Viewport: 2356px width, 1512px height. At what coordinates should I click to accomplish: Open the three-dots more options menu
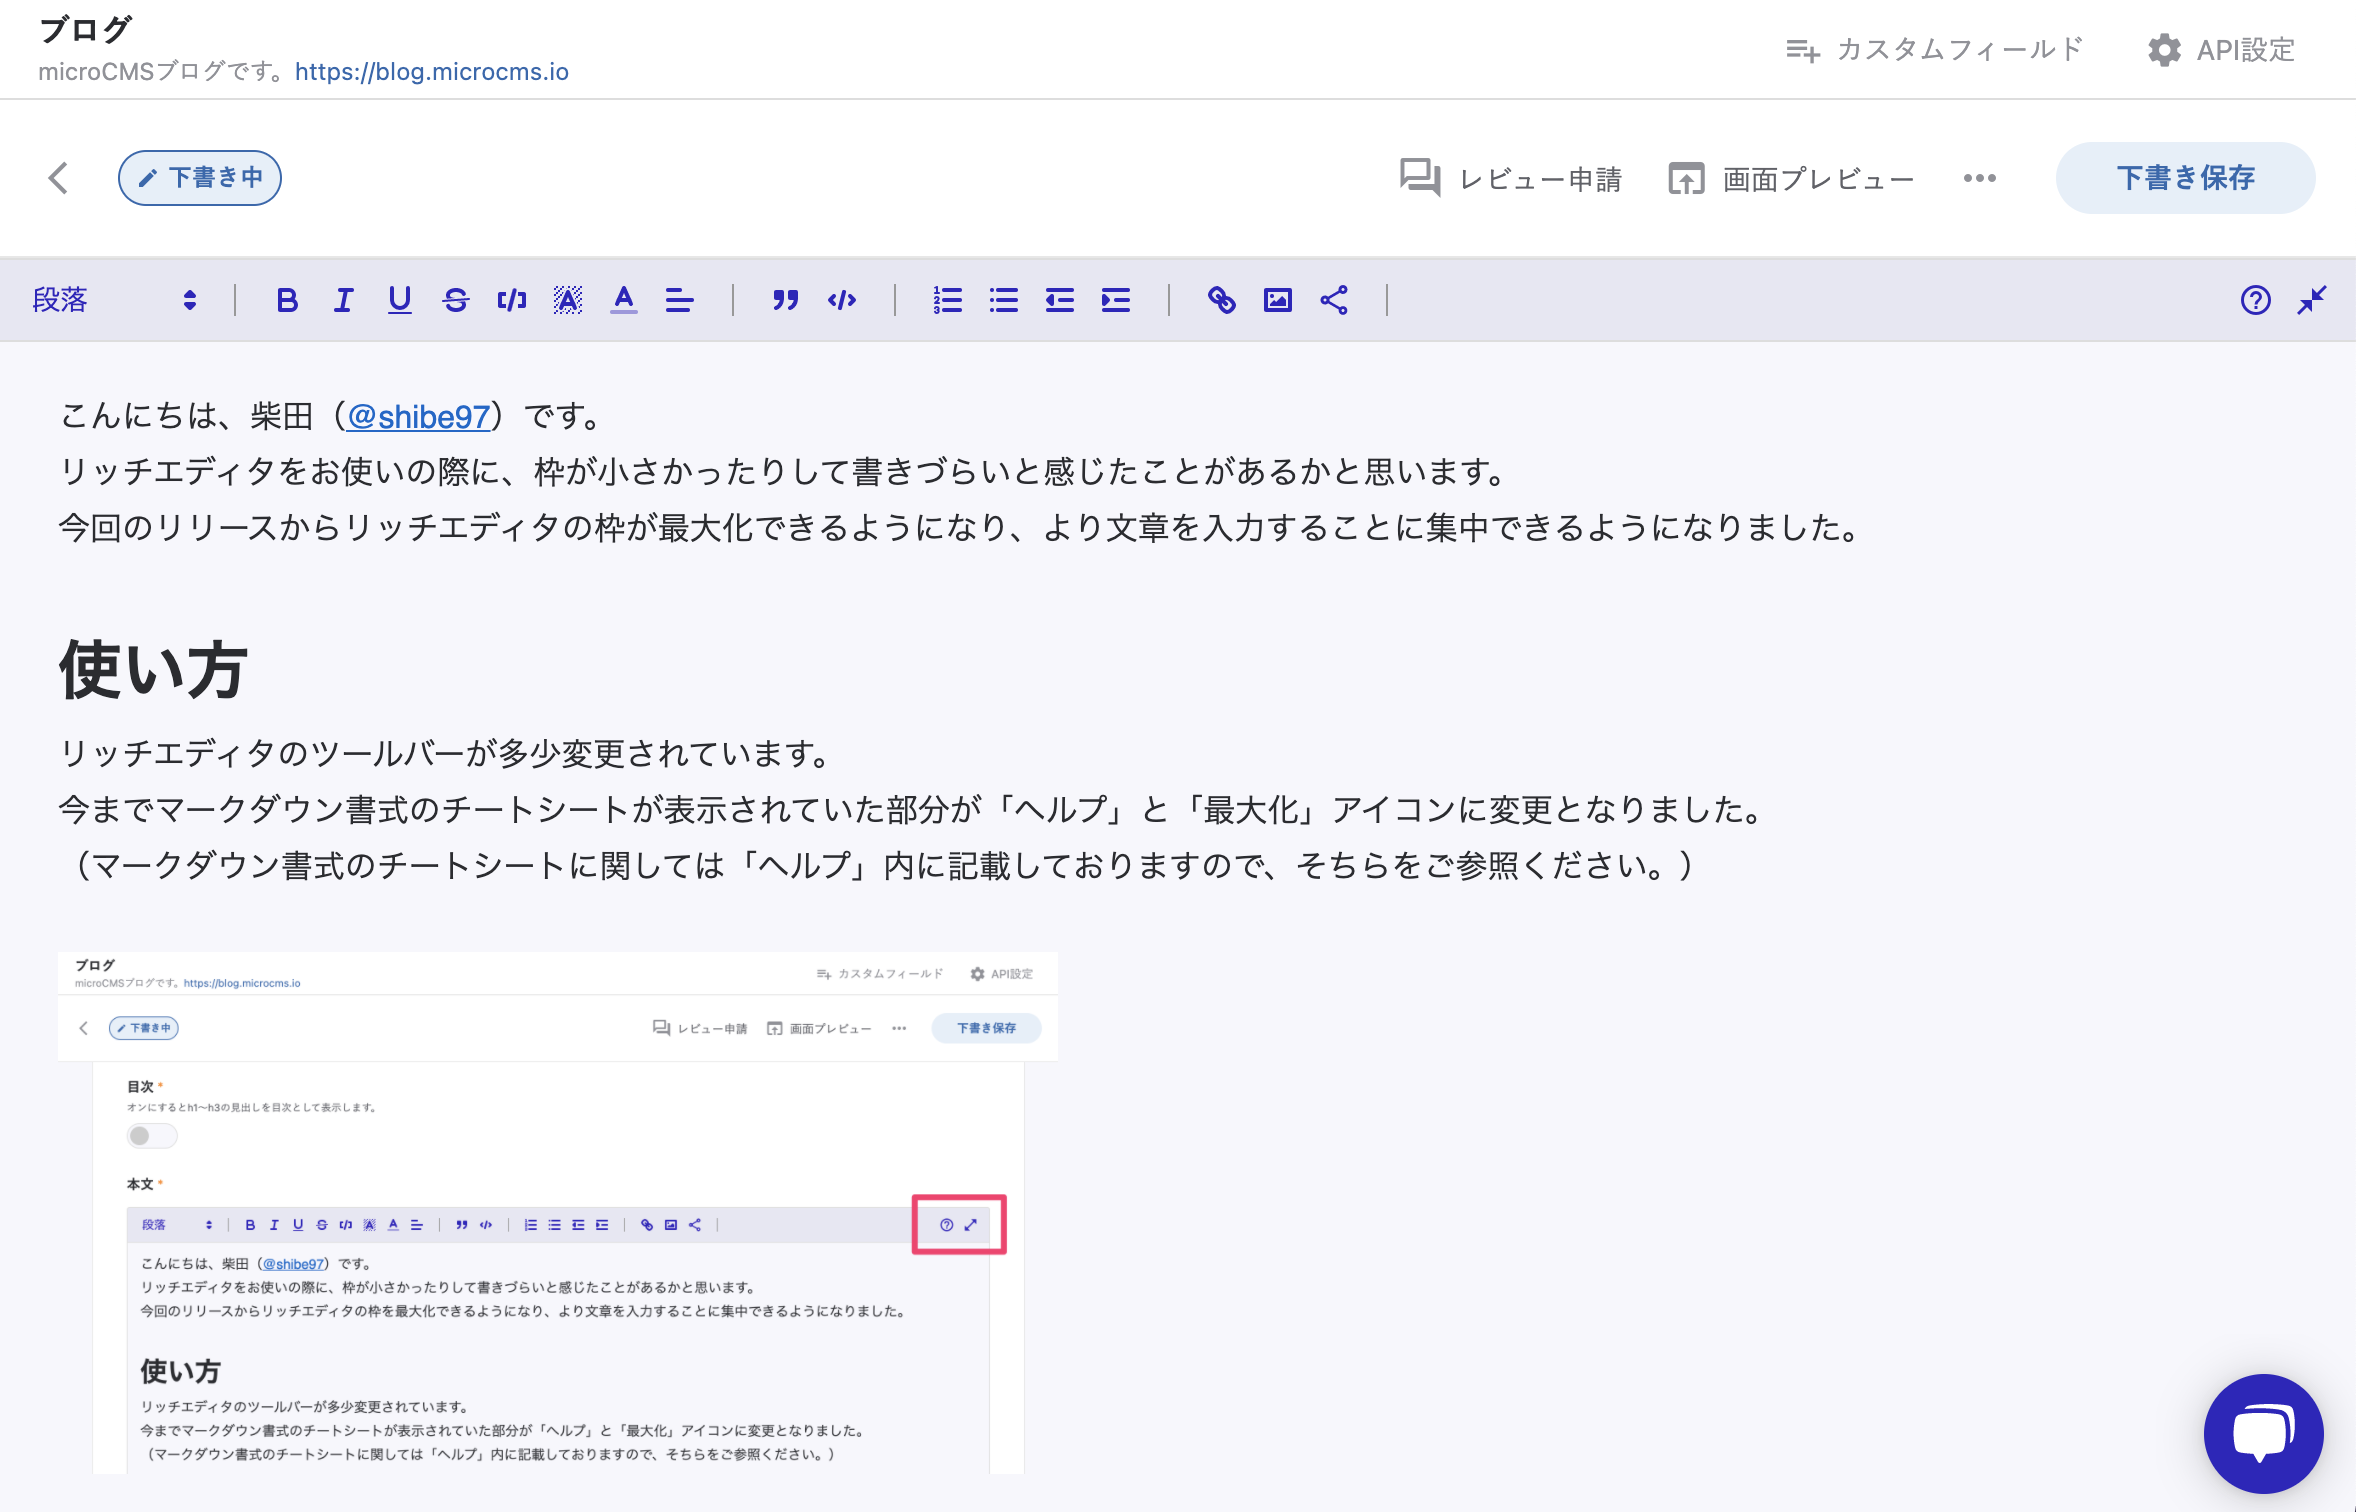(x=1979, y=178)
